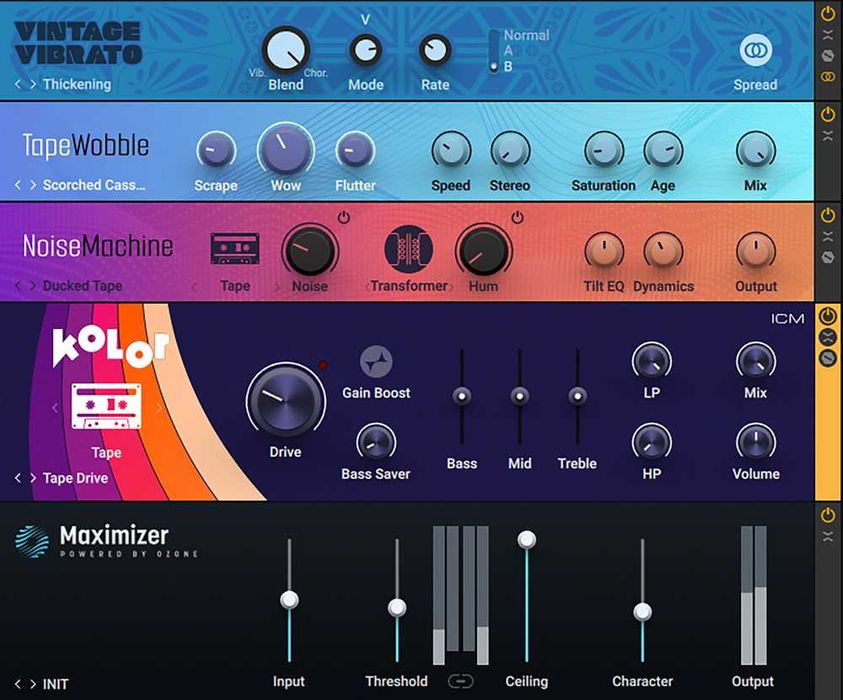Toggle the Threshold-Ceiling link icon

click(x=461, y=682)
